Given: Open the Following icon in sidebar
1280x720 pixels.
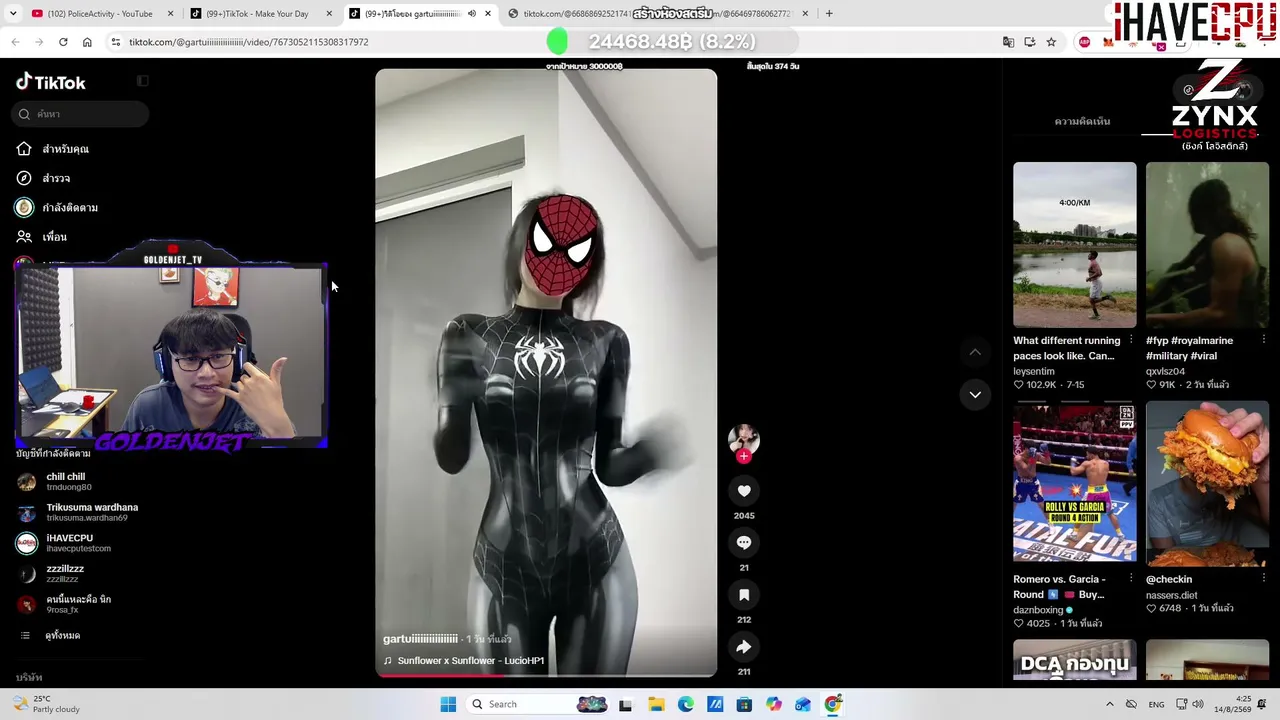Looking at the screenshot, I should 24,207.
